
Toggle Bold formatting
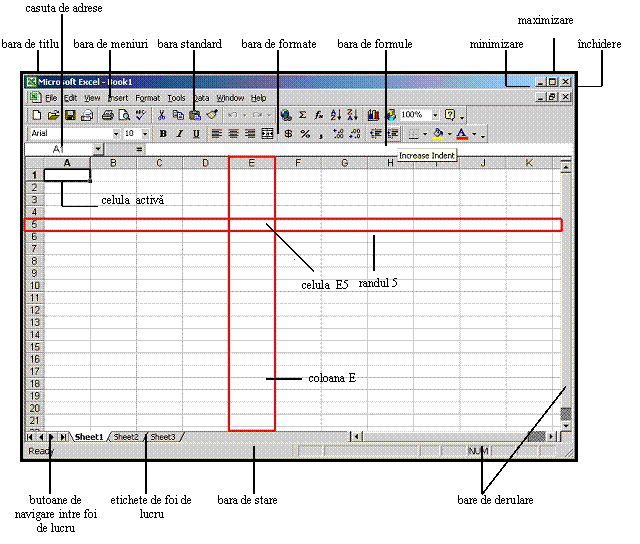point(162,134)
